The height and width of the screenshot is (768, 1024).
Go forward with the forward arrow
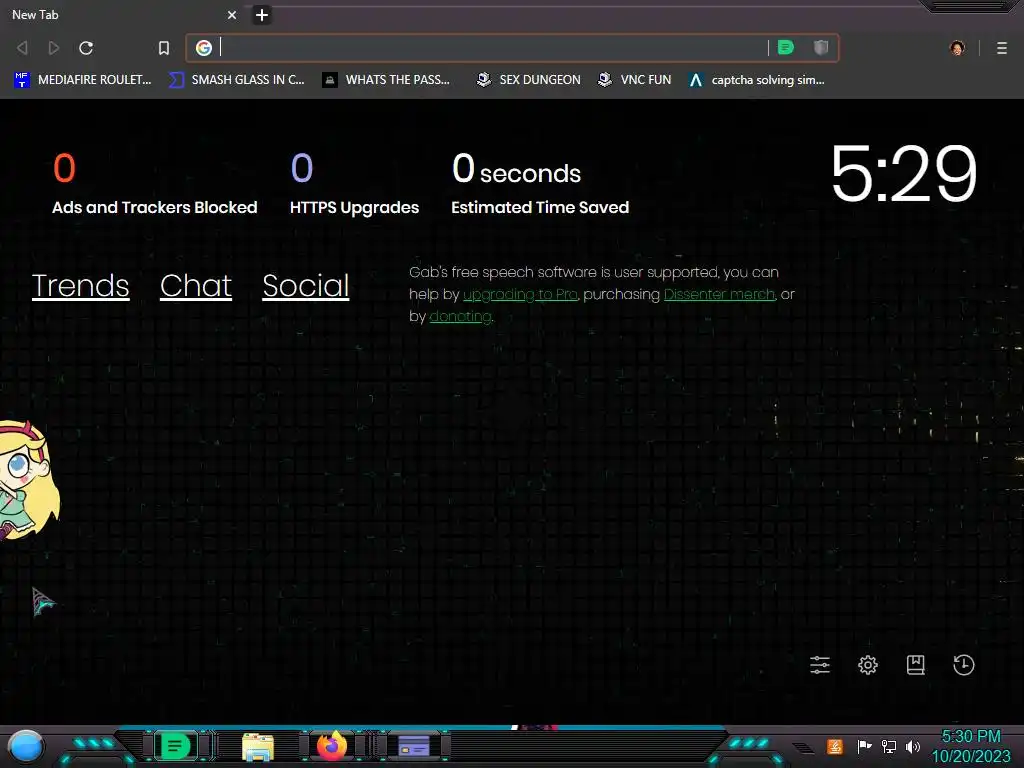tap(54, 48)
